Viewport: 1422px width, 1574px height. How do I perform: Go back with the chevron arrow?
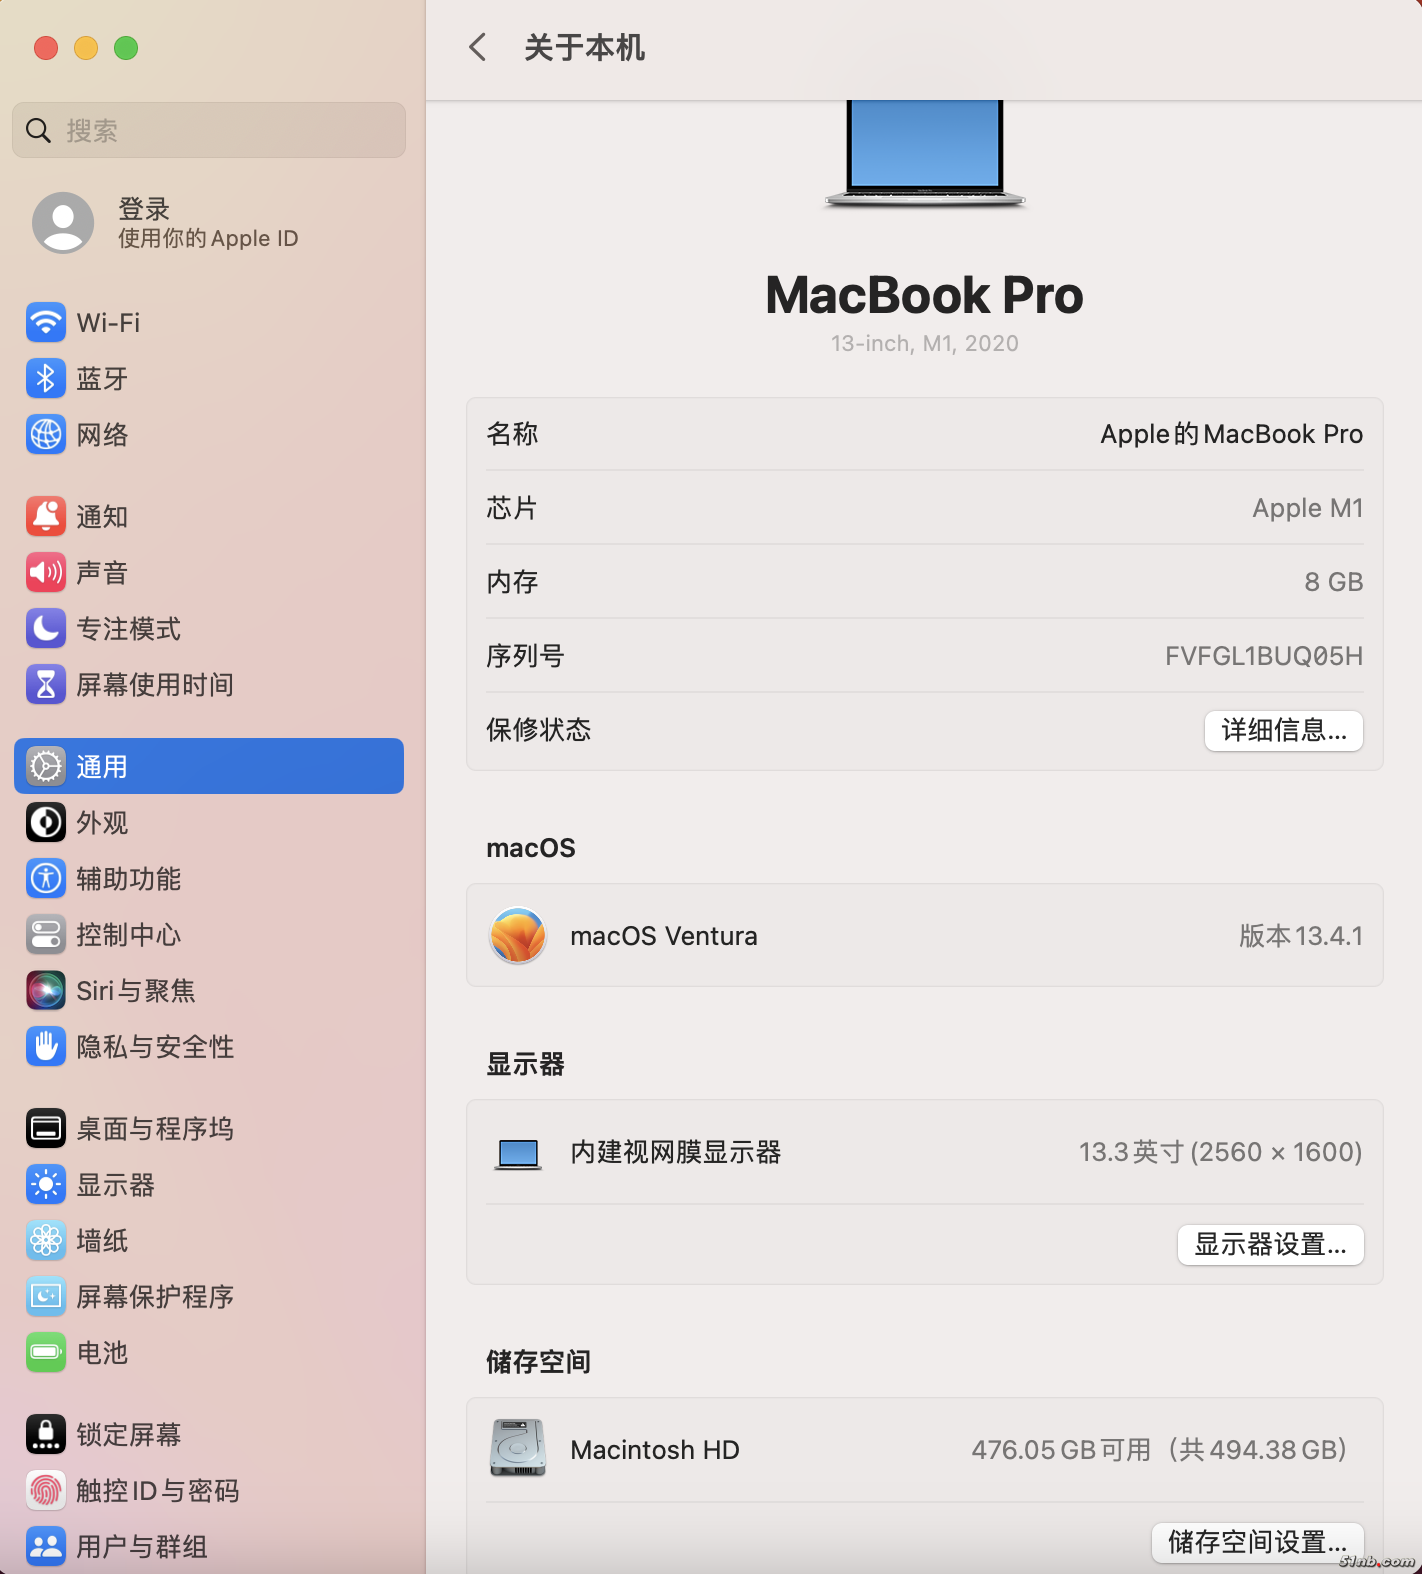point(478,47)
